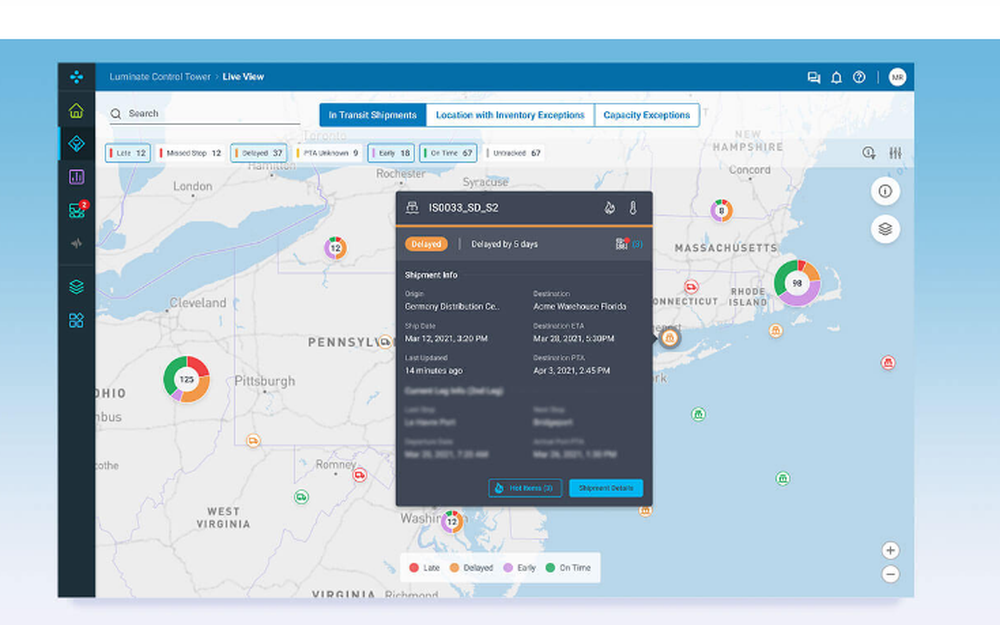This screenshot has height=625, width=1000.
Task: Click the time alert icon near filters
Action: [x=869, y=153]
